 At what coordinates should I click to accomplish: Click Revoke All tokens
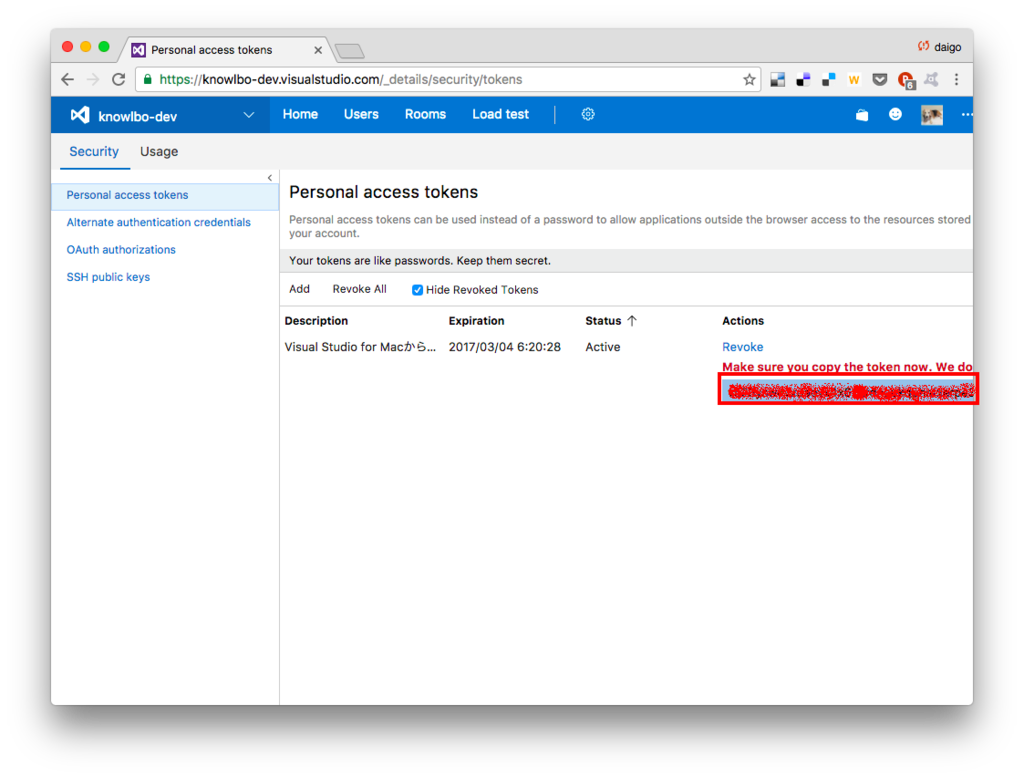click(359, 289)
